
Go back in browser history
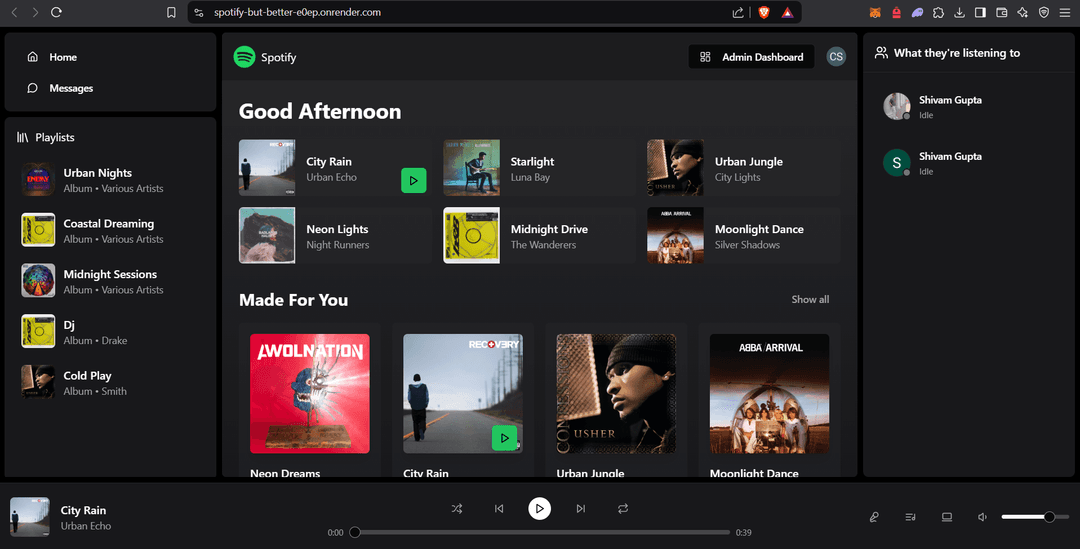tap(14, 12)
